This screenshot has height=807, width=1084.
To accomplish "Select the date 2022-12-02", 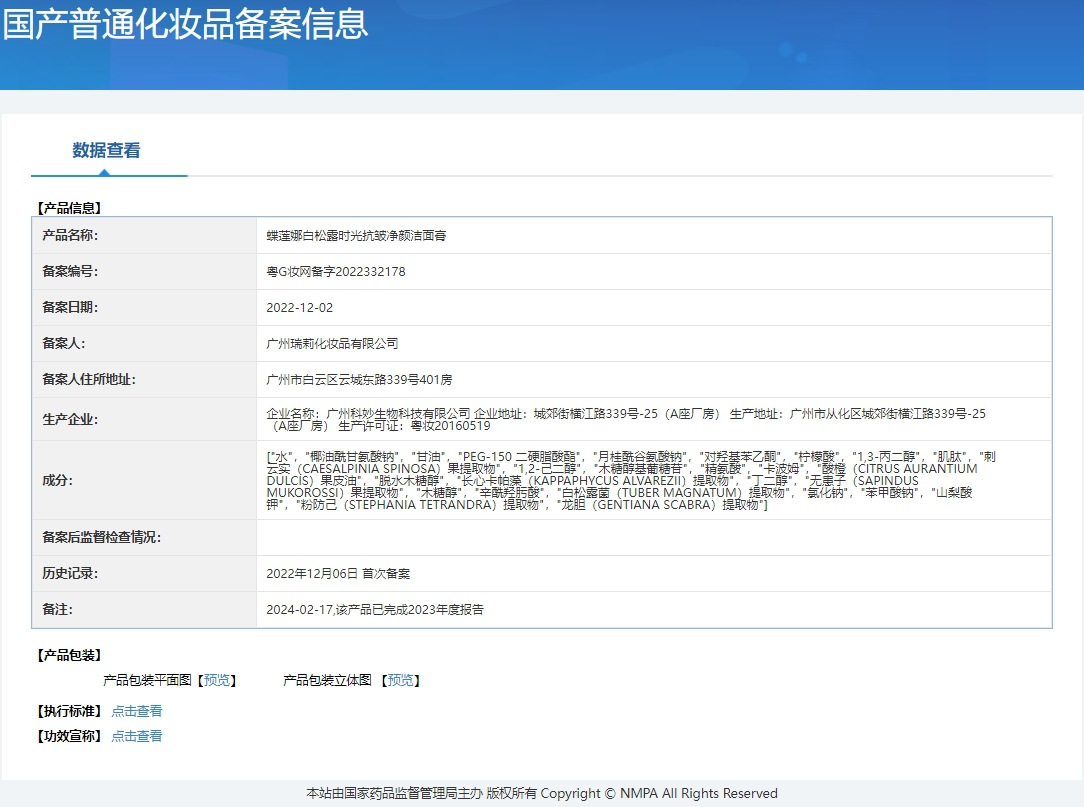I will 299,308.
